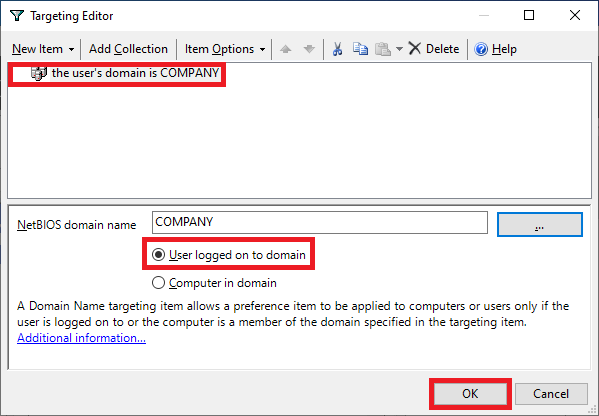Click the browse ellipsis button
Viewport: 599px width, 416px height.
point(539,225)
